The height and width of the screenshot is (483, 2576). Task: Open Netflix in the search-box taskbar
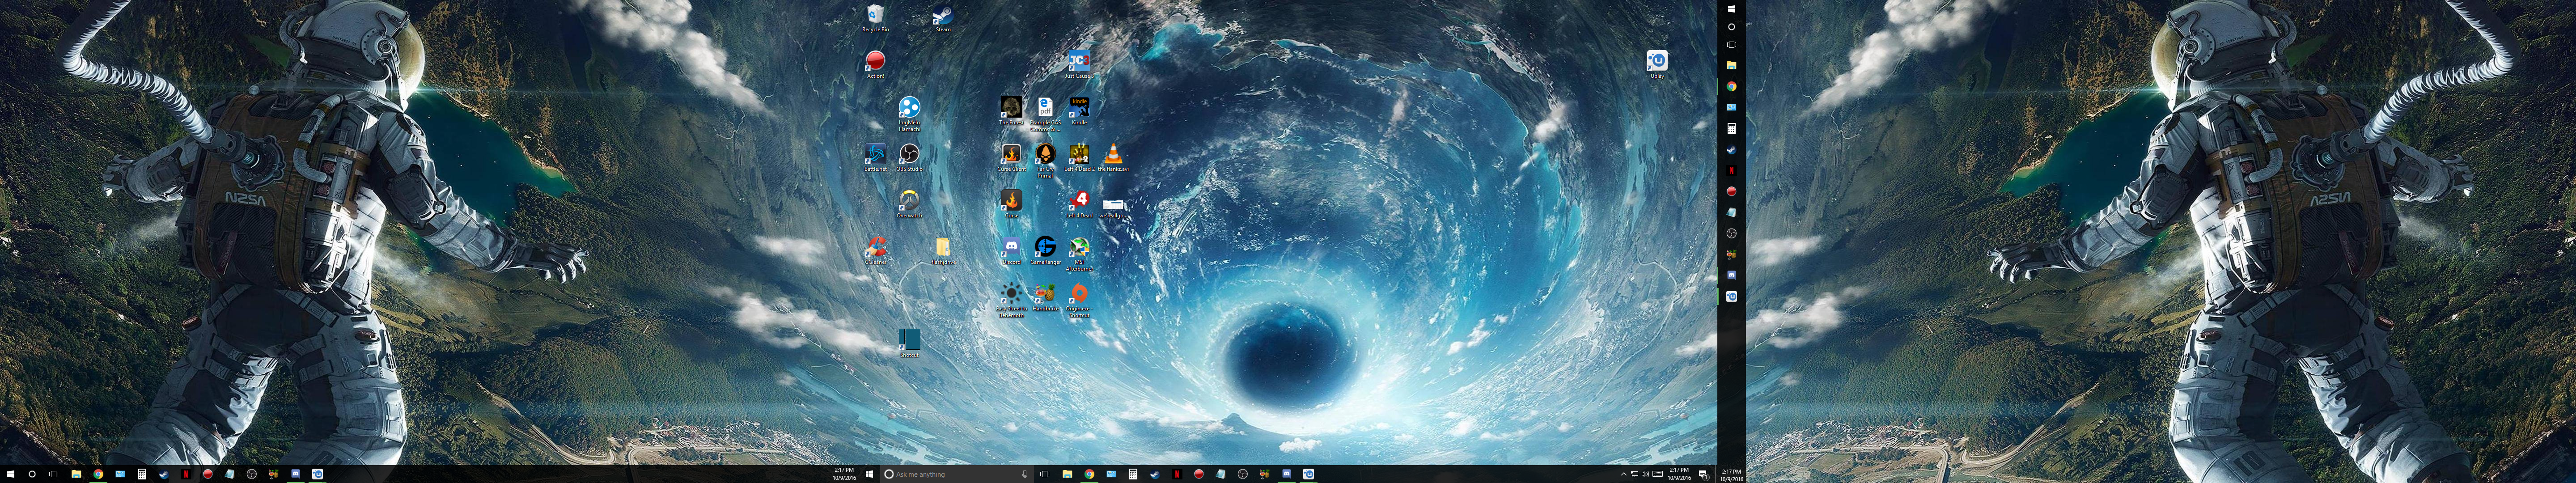pyautogui.click(x=1177, y=474)
